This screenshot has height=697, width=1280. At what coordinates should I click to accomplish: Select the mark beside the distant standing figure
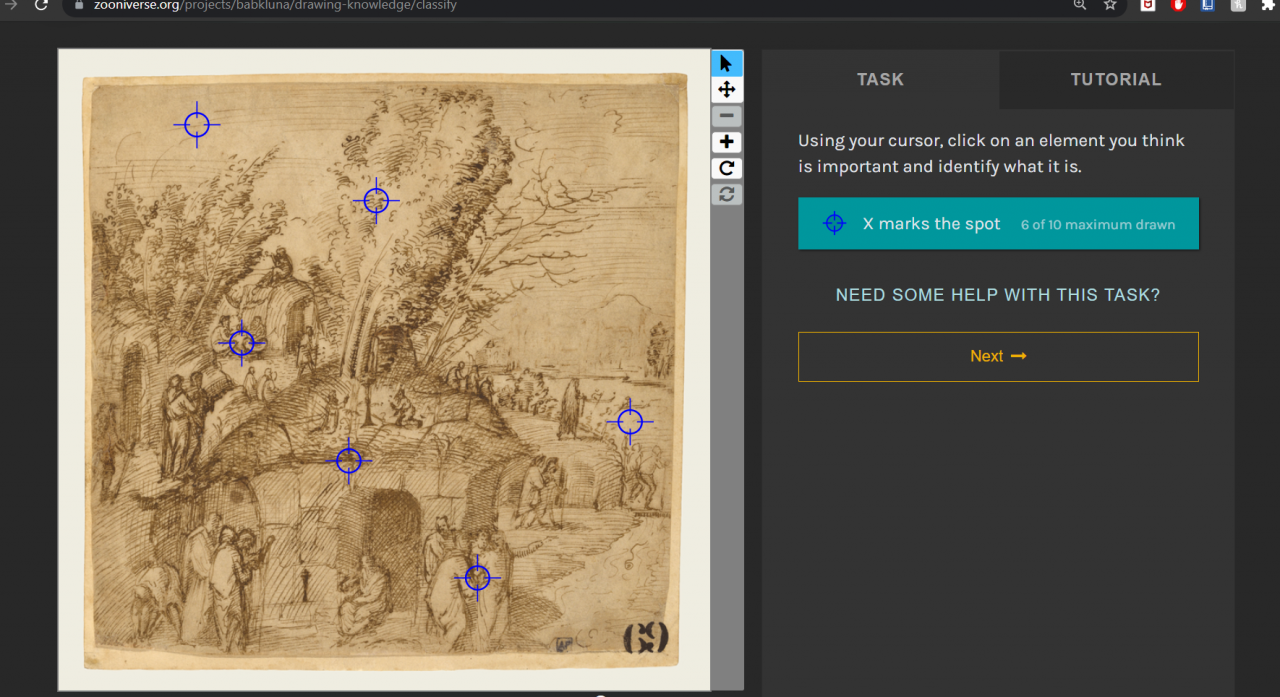coord(630,422)
